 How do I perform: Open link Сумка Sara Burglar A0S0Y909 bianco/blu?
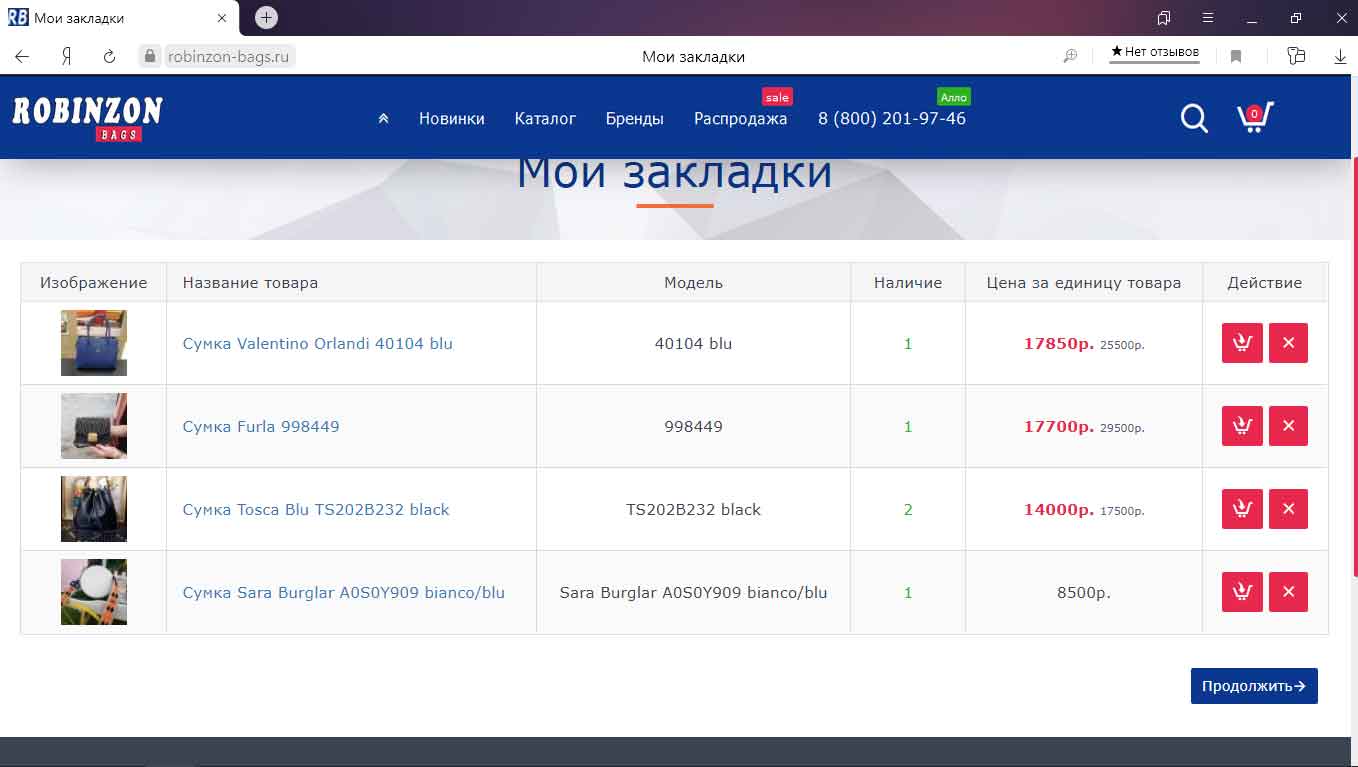point(344,592)
